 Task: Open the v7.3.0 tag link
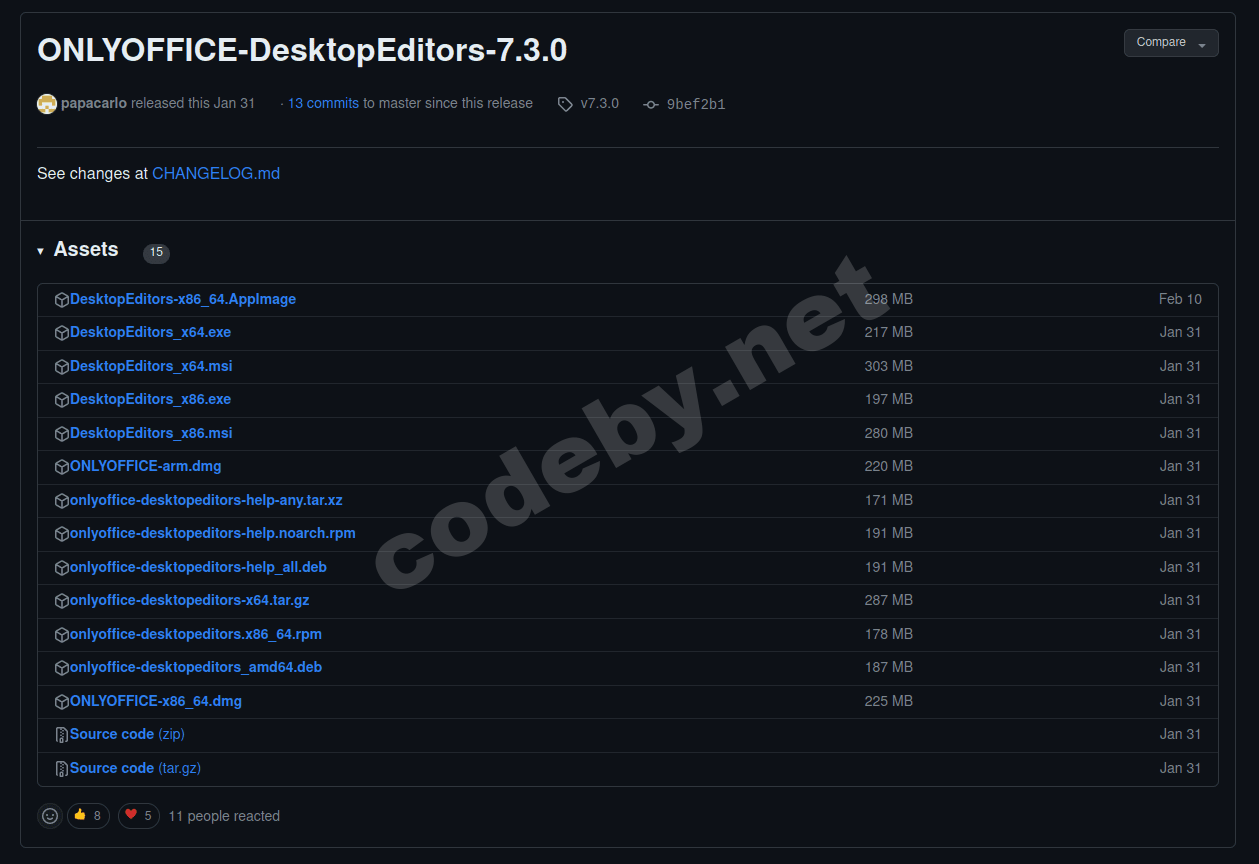click(599, 103)
